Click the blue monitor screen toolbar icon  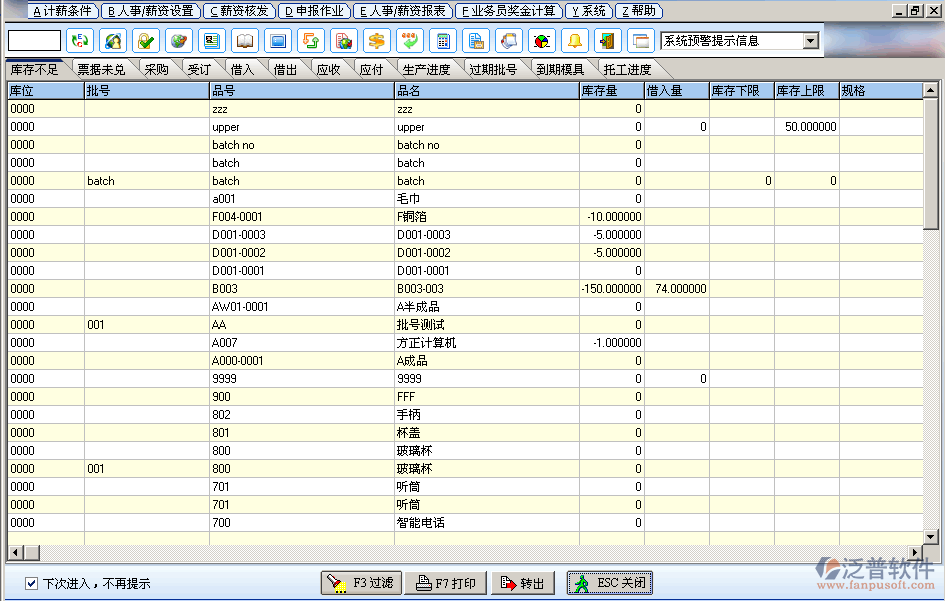pos(278,41)
